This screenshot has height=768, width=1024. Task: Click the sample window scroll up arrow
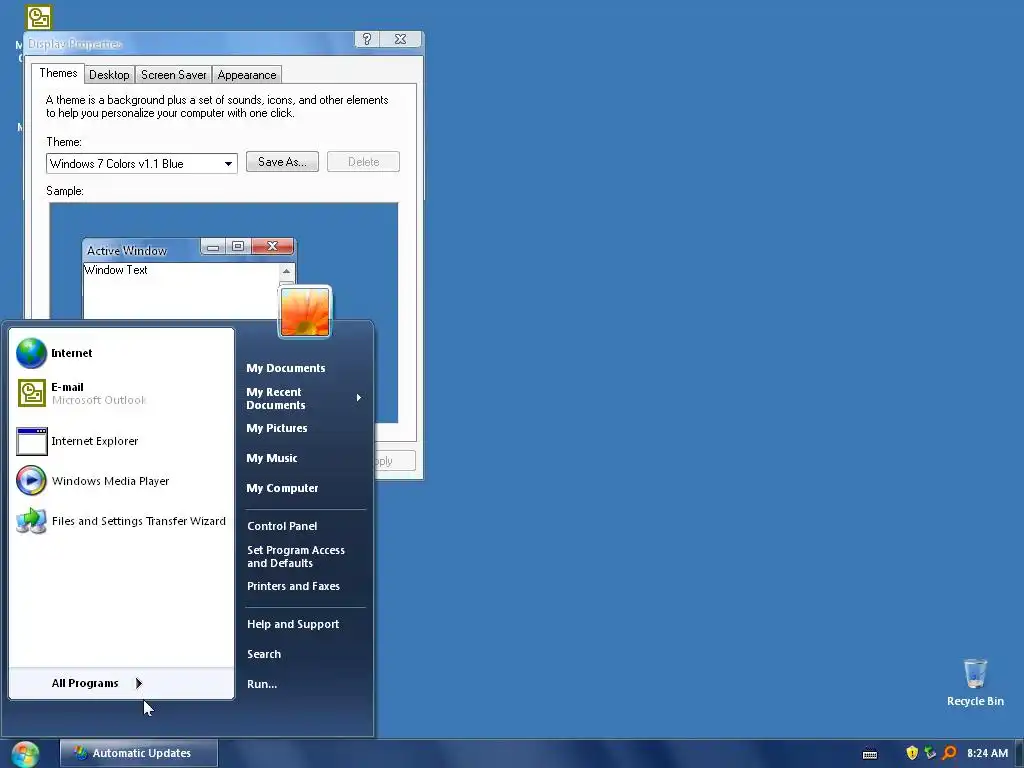coord(287,271)
